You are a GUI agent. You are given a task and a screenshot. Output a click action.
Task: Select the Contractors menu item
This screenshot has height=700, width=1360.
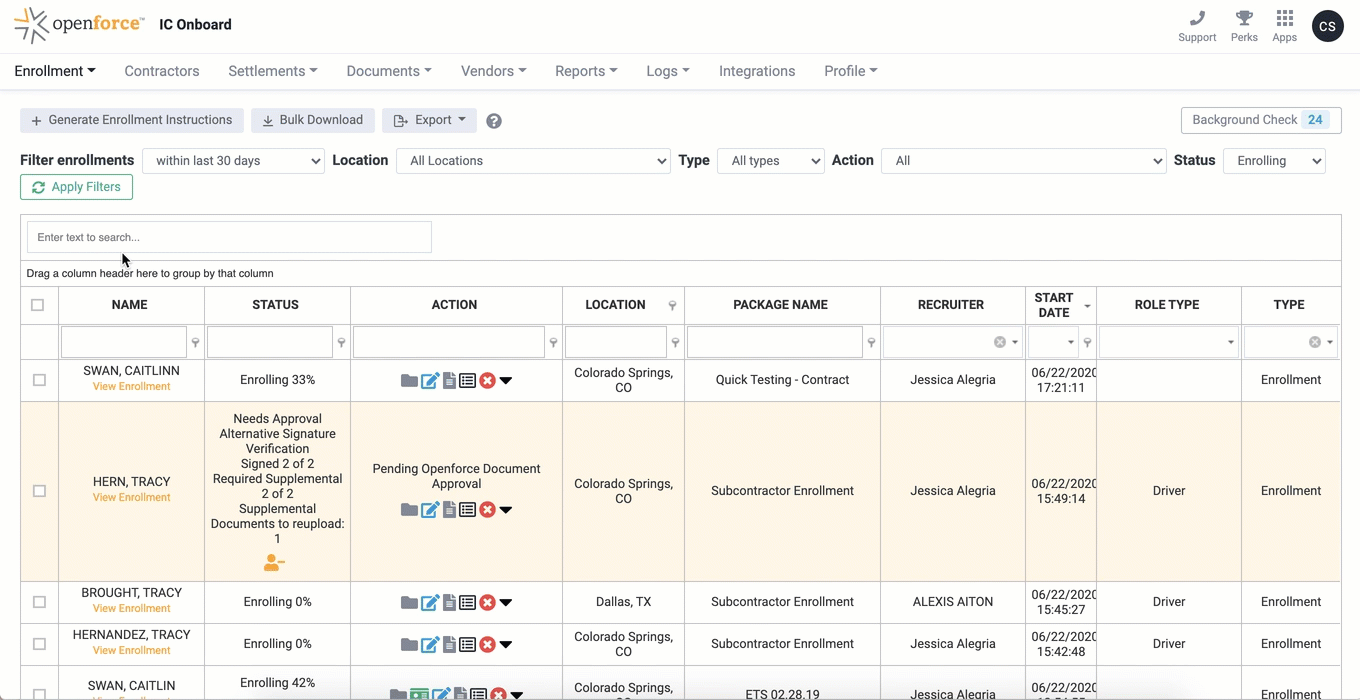[x=161, y=71]
